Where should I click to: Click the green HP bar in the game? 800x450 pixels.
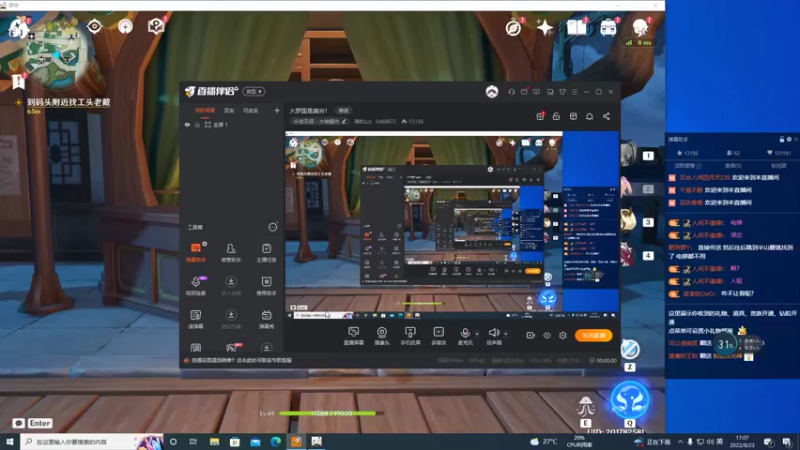pyautogui.click(x=331, y=413)
